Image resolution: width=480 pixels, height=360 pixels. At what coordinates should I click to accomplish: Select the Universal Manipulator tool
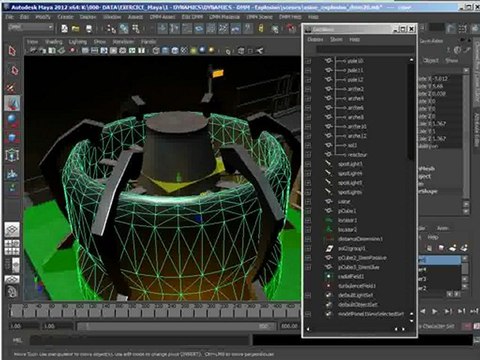click(x=12, y=155)
